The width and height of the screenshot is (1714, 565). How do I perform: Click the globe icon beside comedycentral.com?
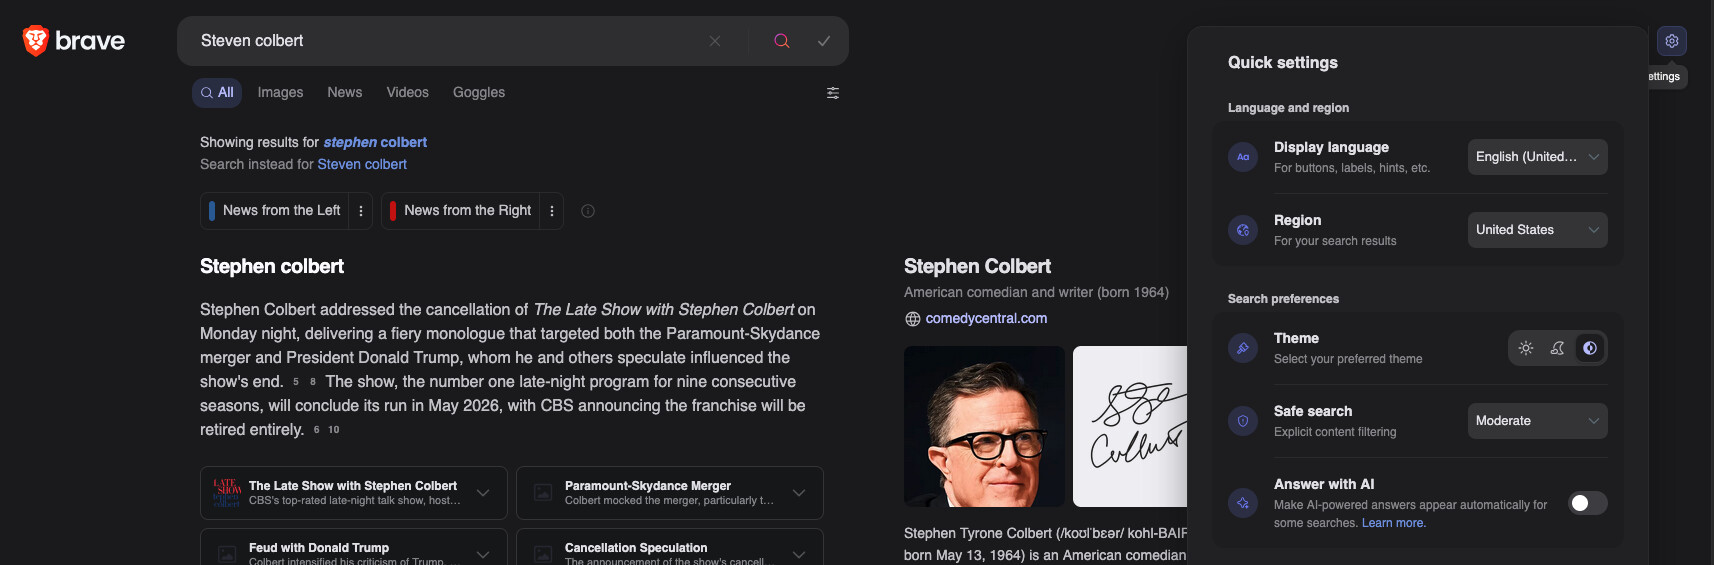(913, 319)
